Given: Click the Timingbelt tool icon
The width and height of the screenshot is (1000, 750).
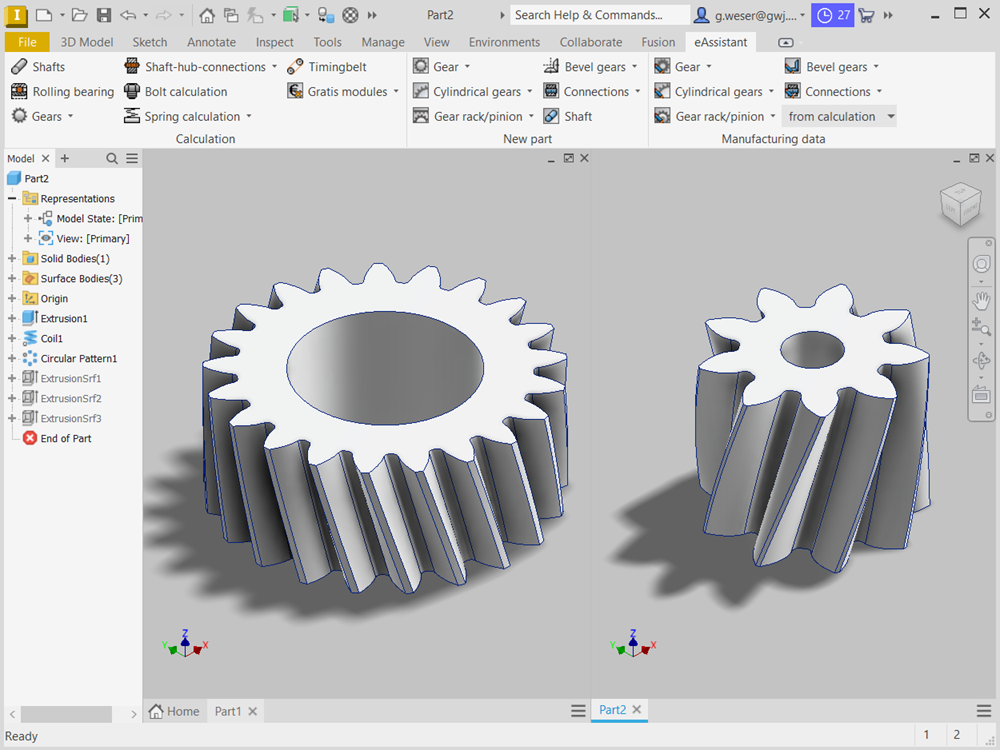Looking at the screenshot, I should pos(295,67).
